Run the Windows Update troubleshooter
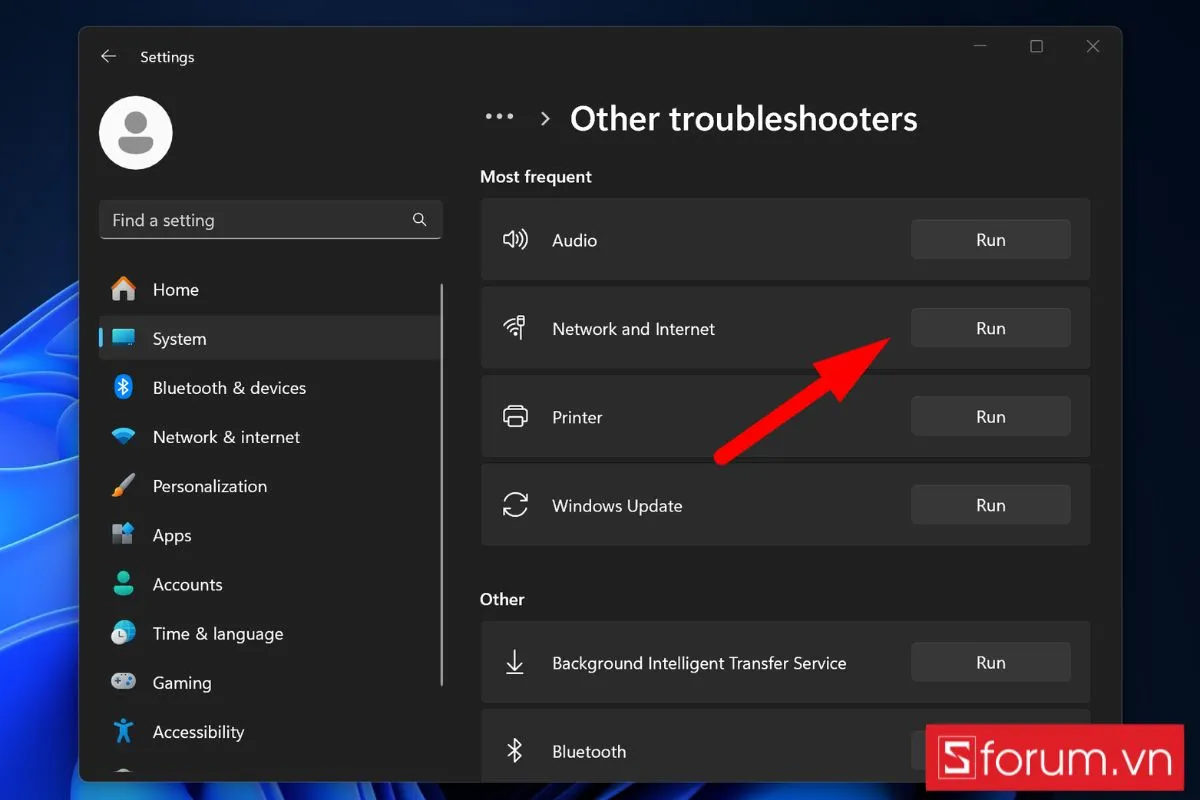Viewport: 1200px width, 800px height. (x=990, y=505)
